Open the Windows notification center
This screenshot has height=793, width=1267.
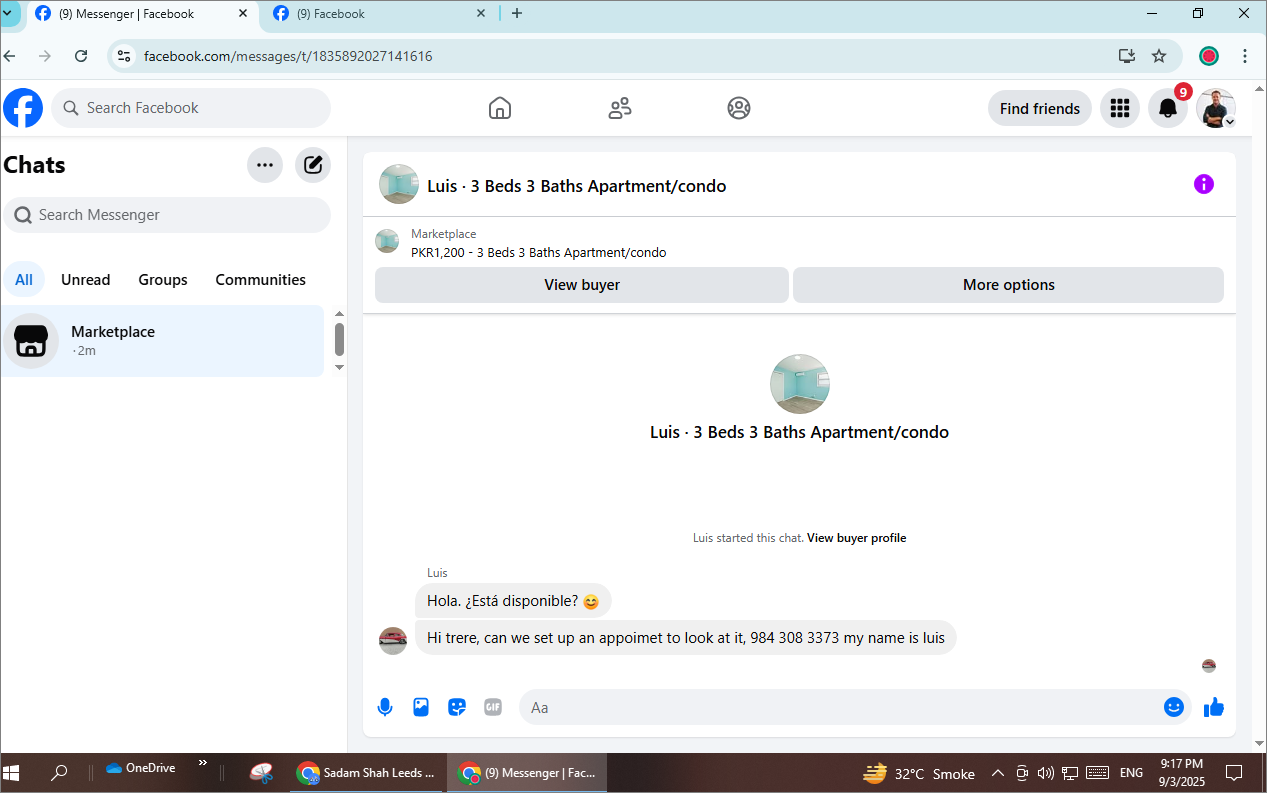point(1234,773)
